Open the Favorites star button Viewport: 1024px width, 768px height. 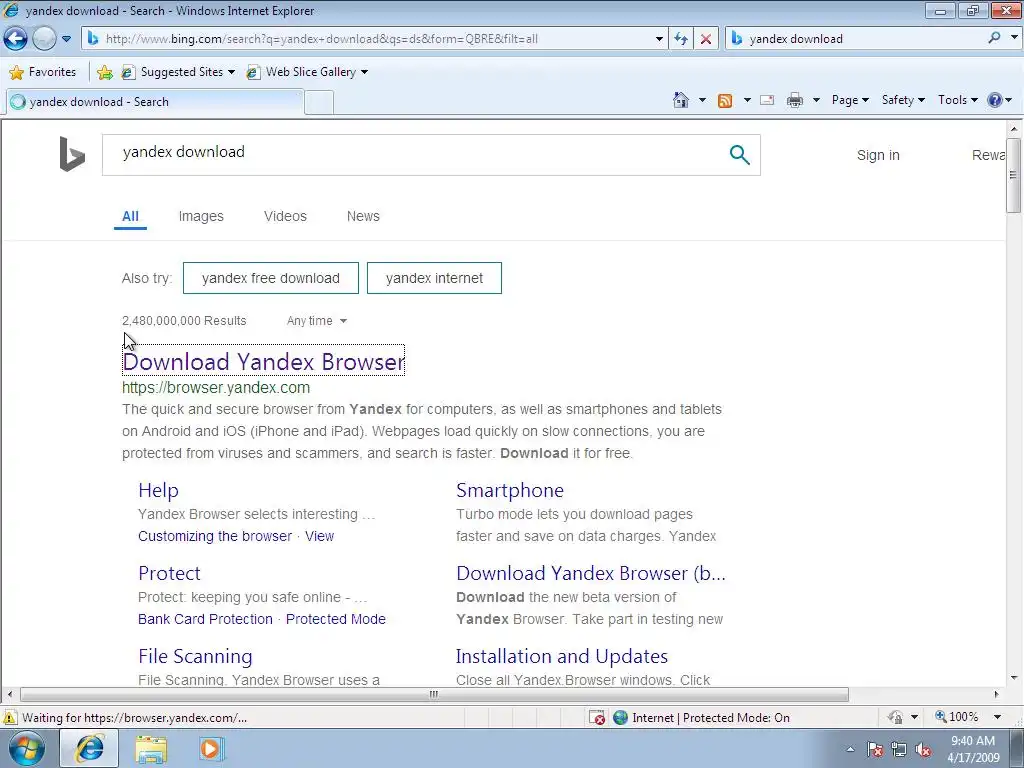44,72
